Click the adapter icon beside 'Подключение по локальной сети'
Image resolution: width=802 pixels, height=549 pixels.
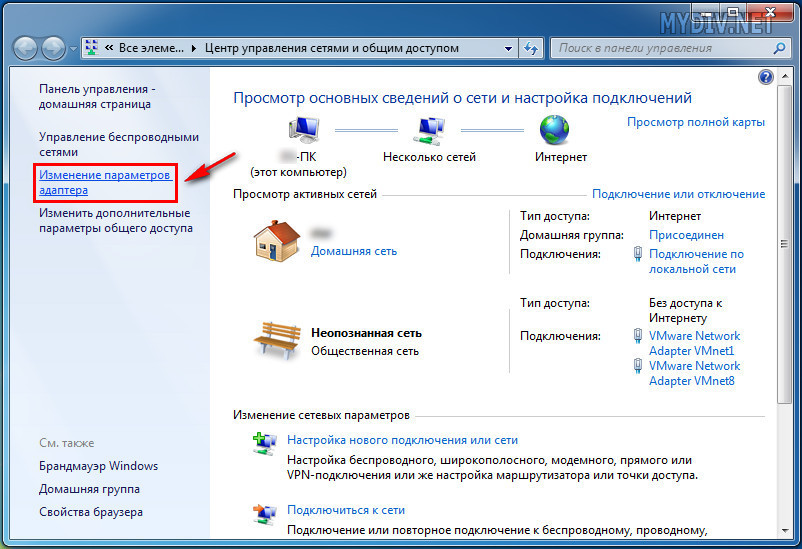point(638,254)
